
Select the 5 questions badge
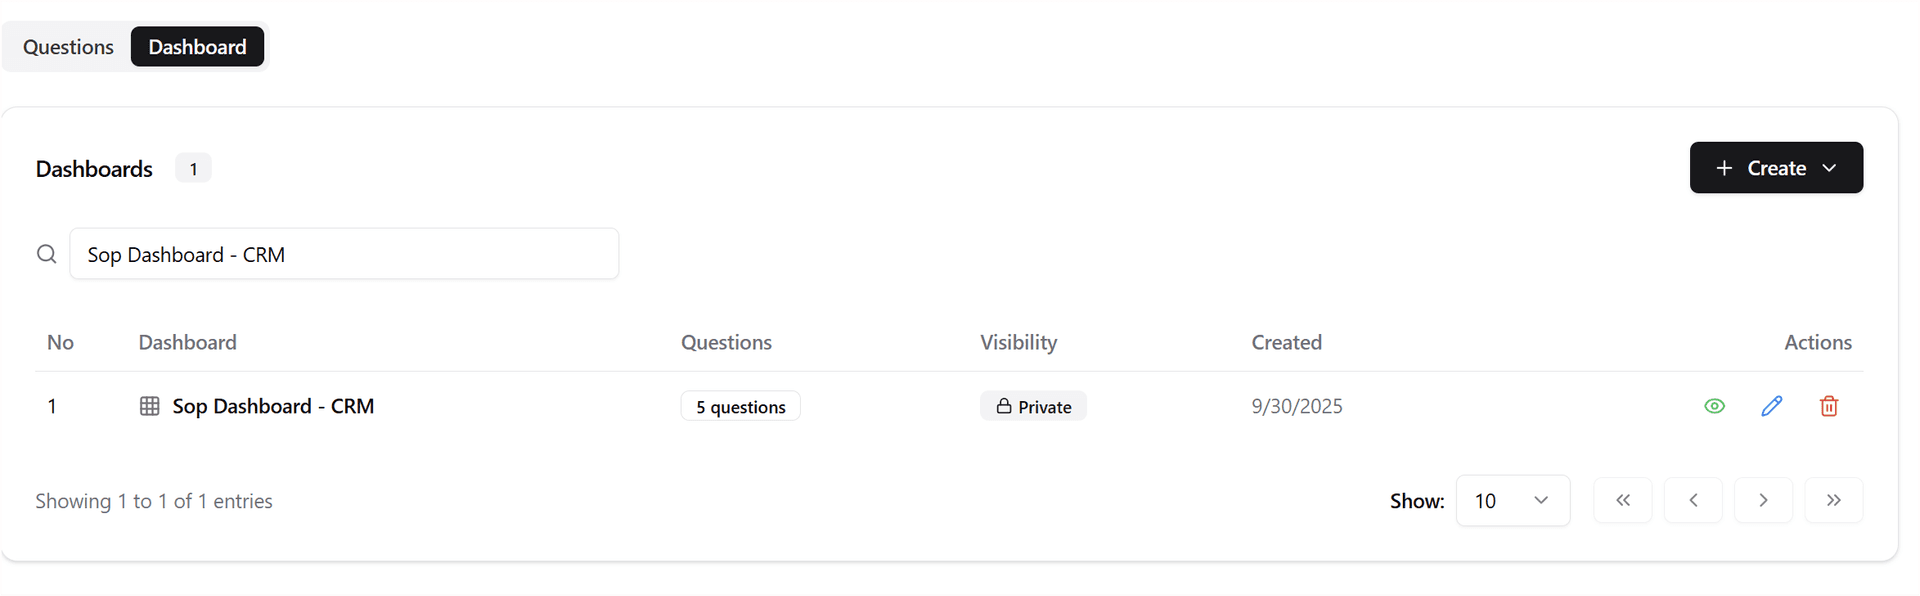point(740,406)
